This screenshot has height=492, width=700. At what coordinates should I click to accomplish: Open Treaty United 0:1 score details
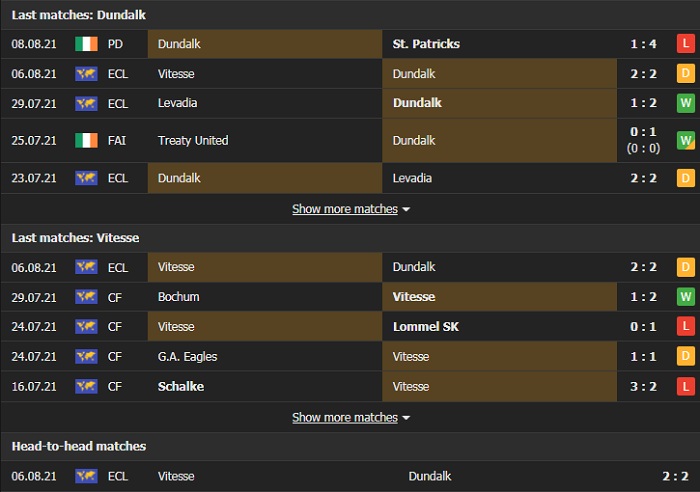point(643,131)
